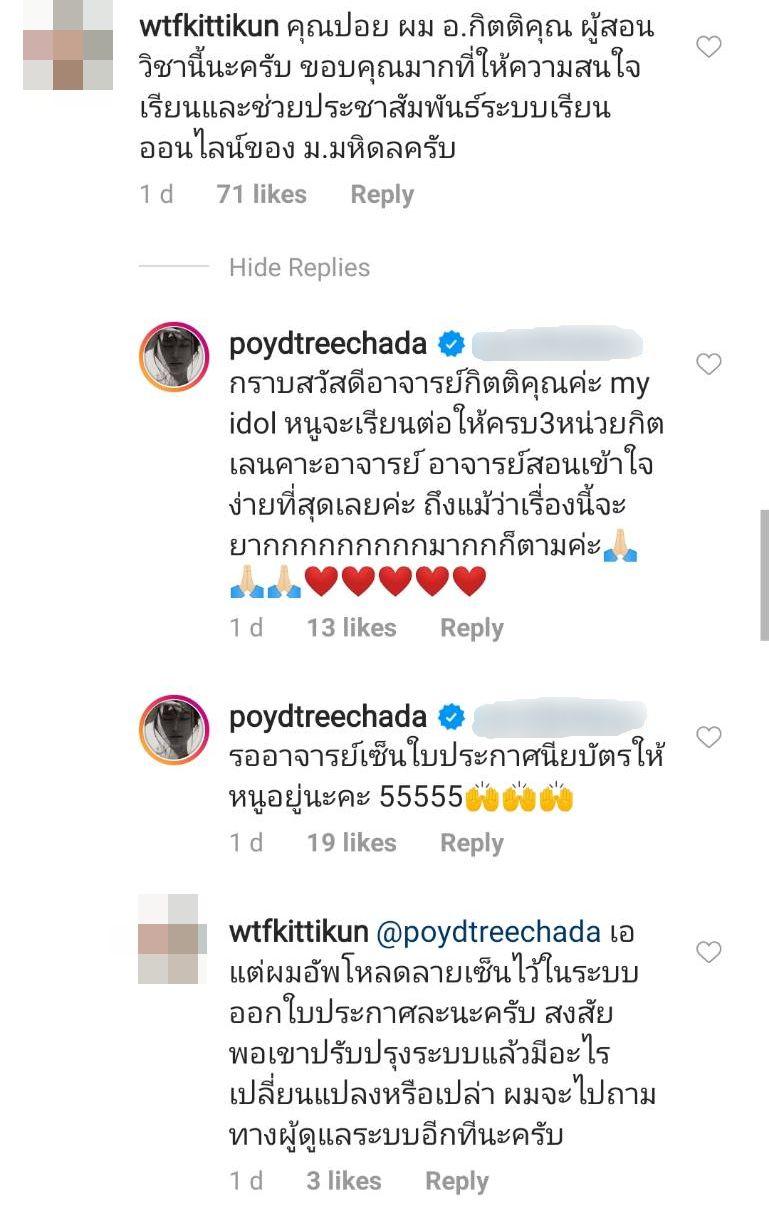Open @poydtreechada mention link

[489, 934]
